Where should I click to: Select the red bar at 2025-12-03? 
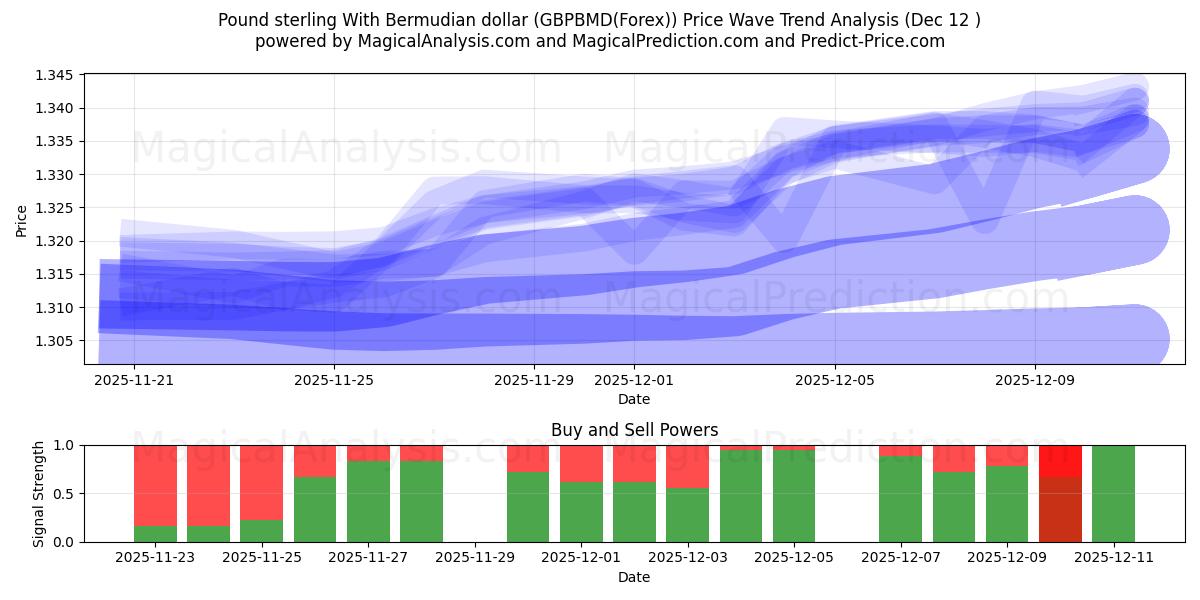point(690,465)
